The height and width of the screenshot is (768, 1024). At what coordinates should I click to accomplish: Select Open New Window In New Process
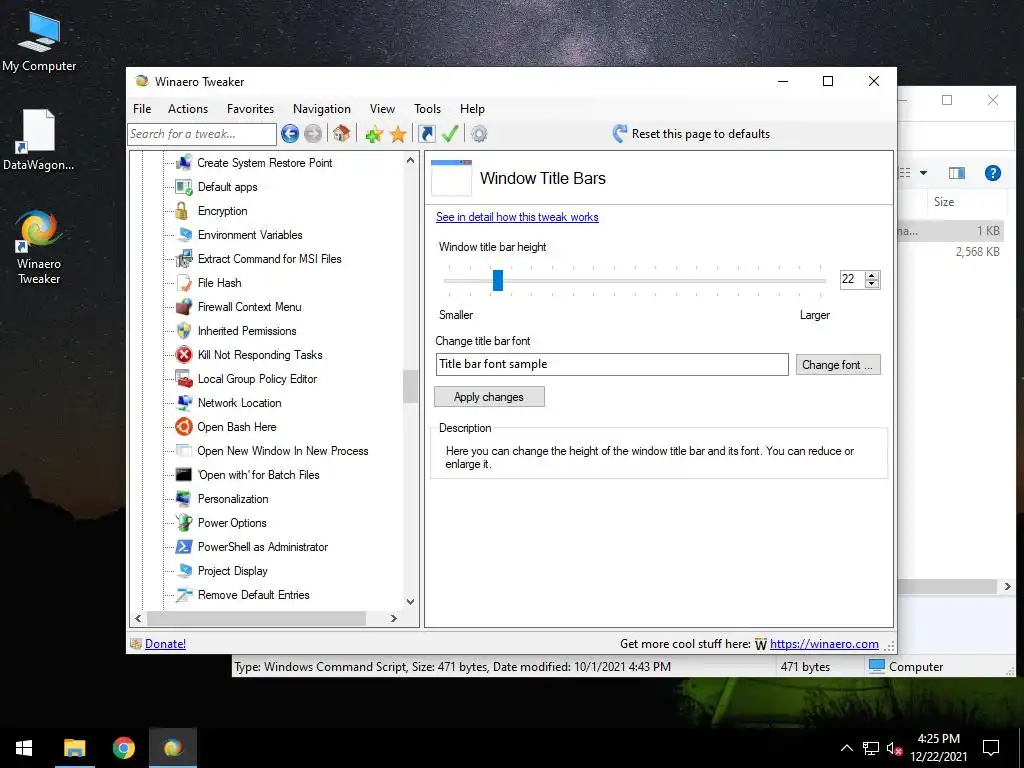coord(283,451)
